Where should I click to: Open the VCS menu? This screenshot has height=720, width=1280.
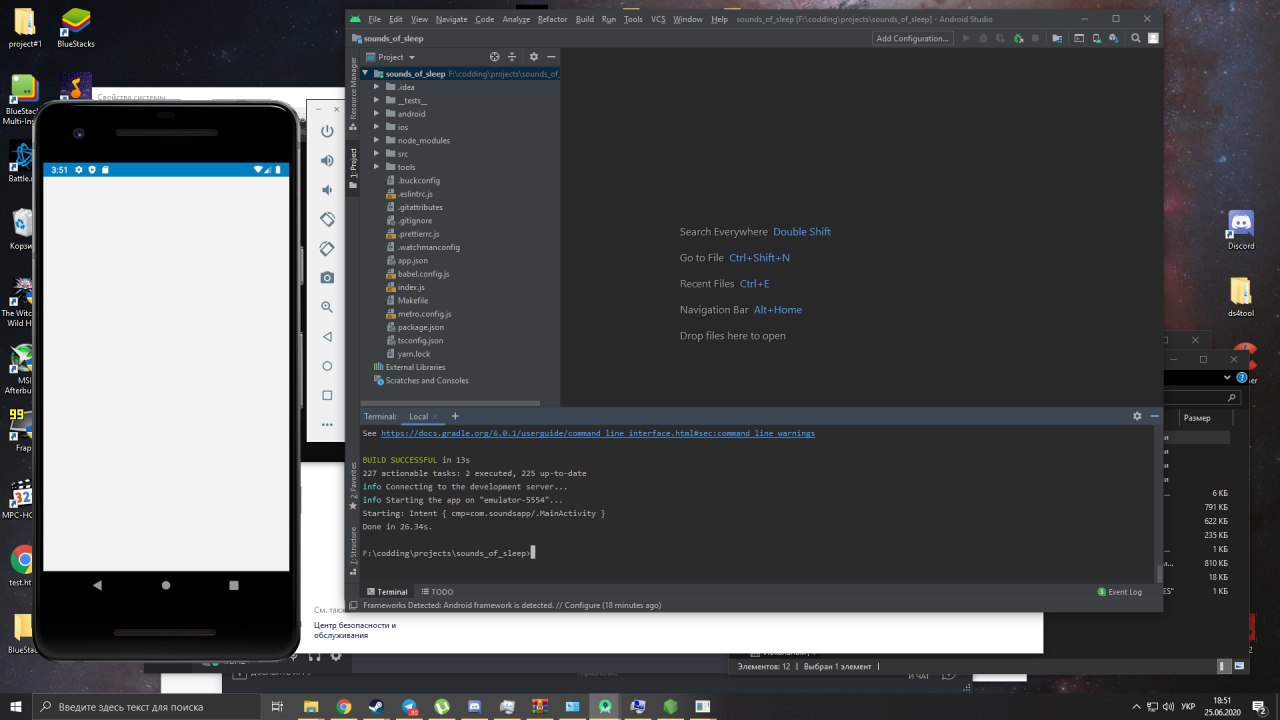pyautogui.click(x=658, y=19)
